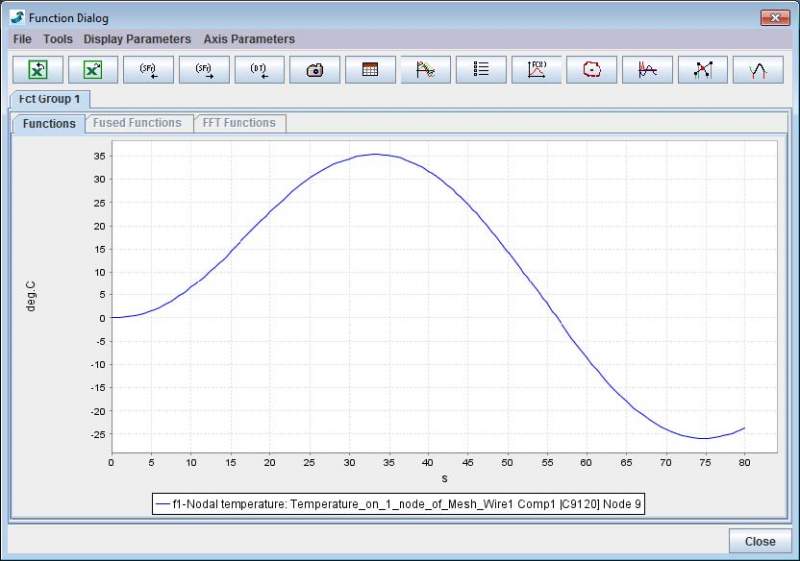800x561 pixels.
Task: Click the deg.C y-axis label
Action: click(x=31, y=296)
